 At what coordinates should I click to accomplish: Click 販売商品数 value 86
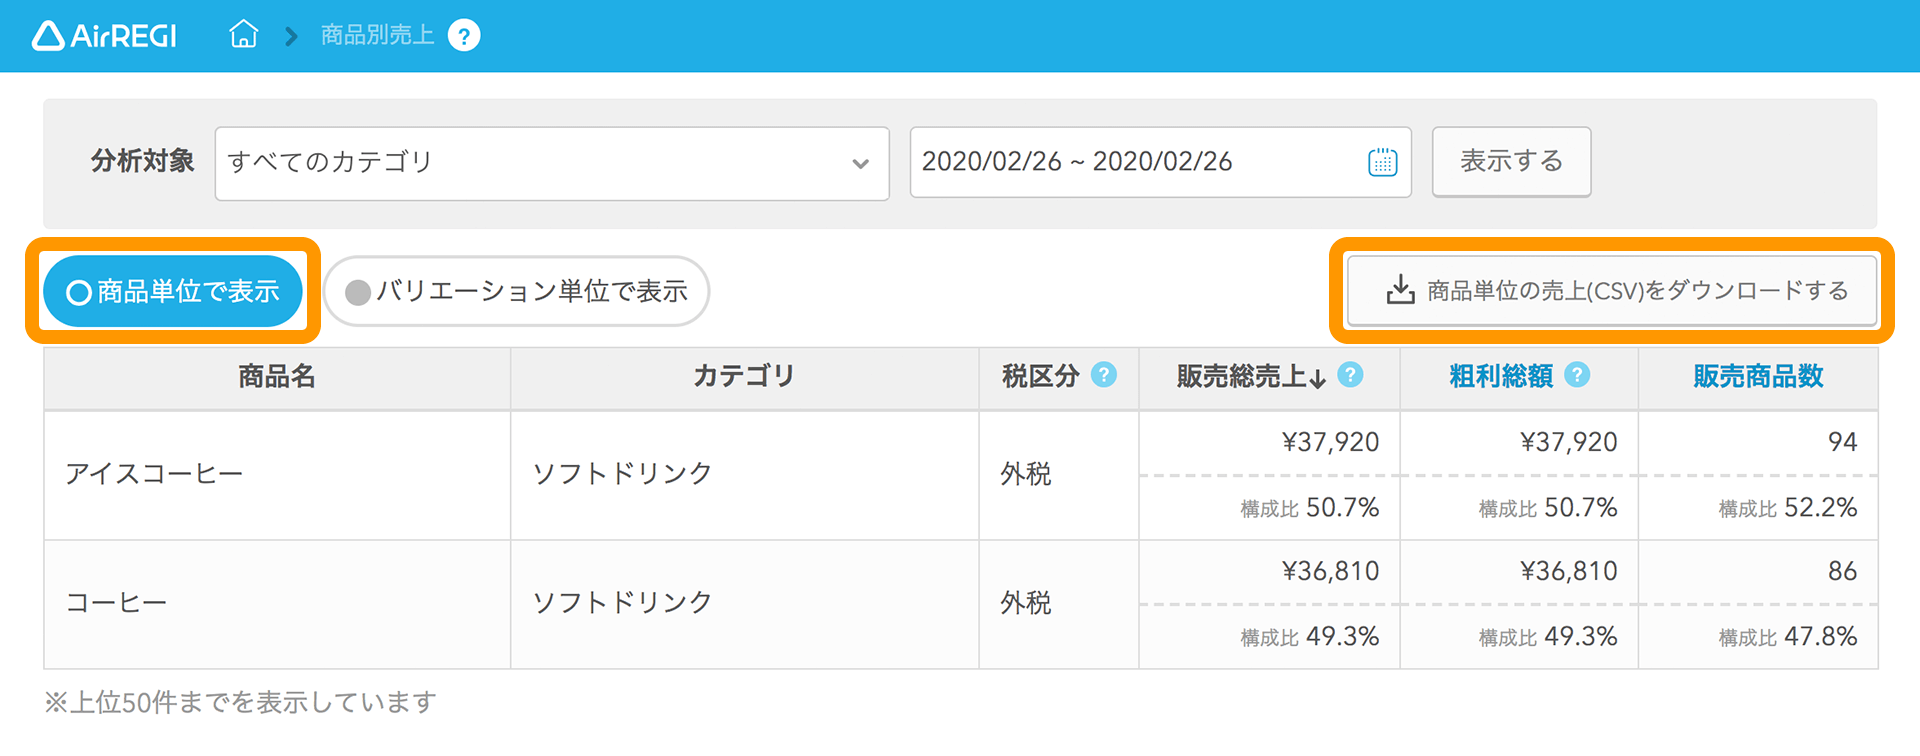coord(1842,571)
